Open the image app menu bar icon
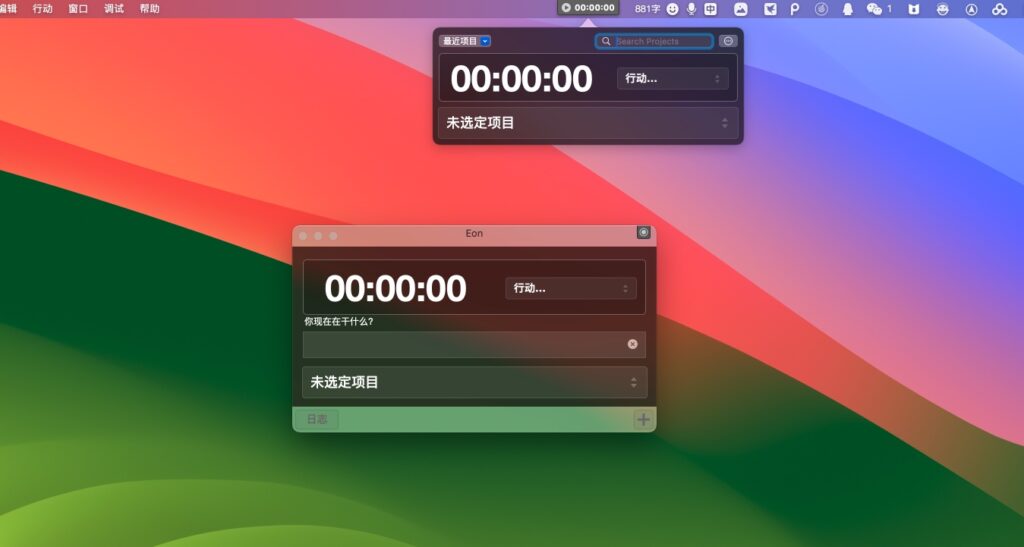This screenshot has width=1024, height=547. [741, 8]
